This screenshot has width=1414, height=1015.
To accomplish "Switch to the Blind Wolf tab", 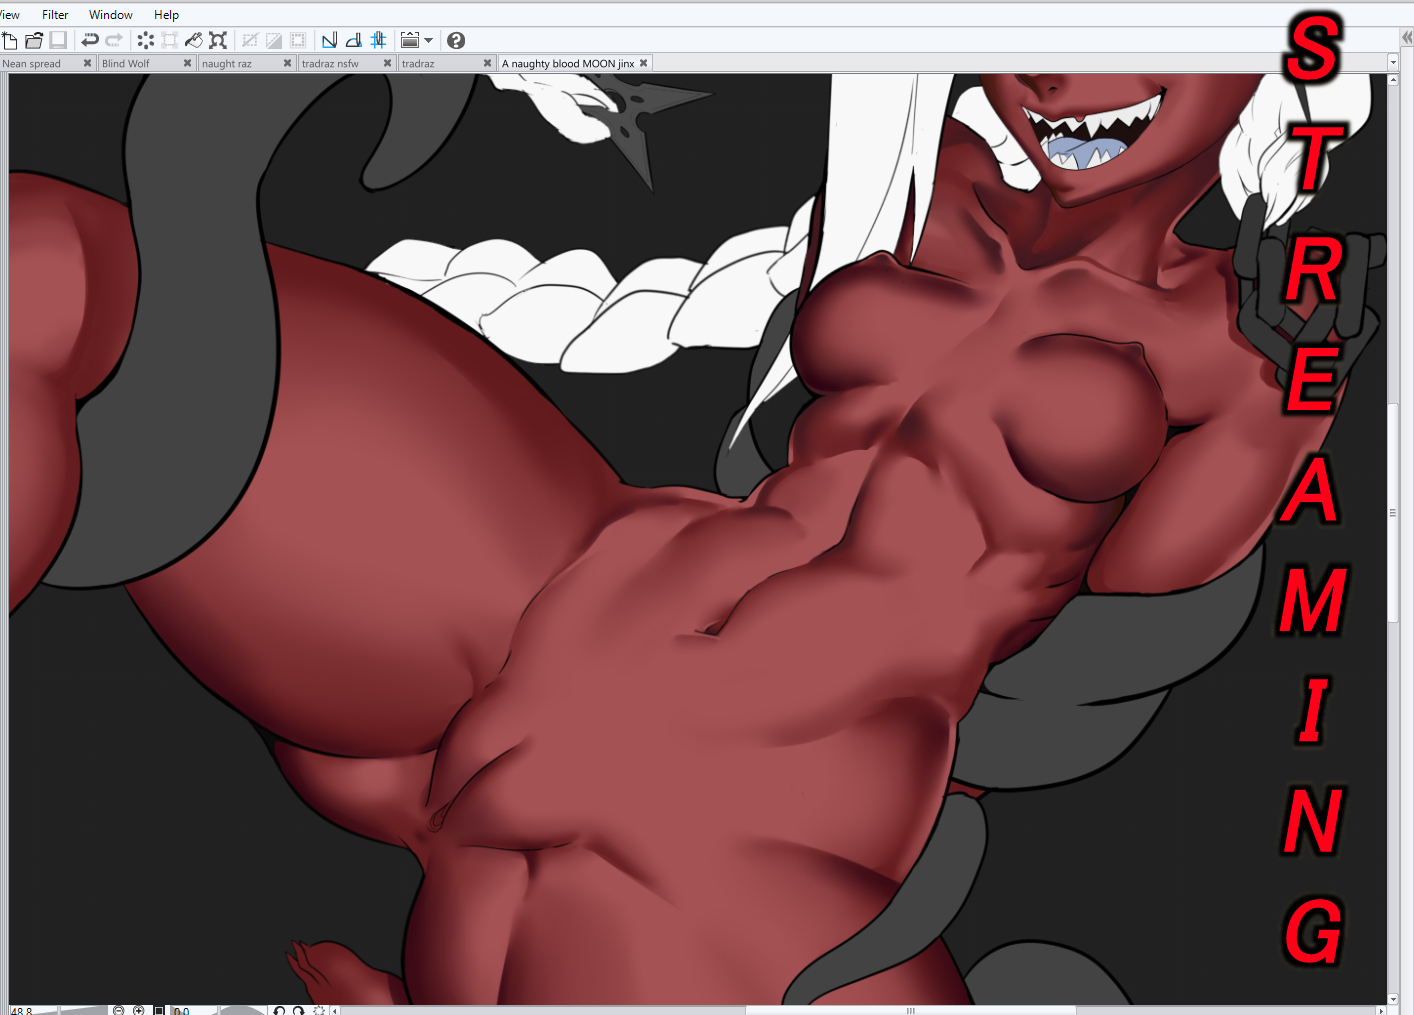I will pos(126,63).
